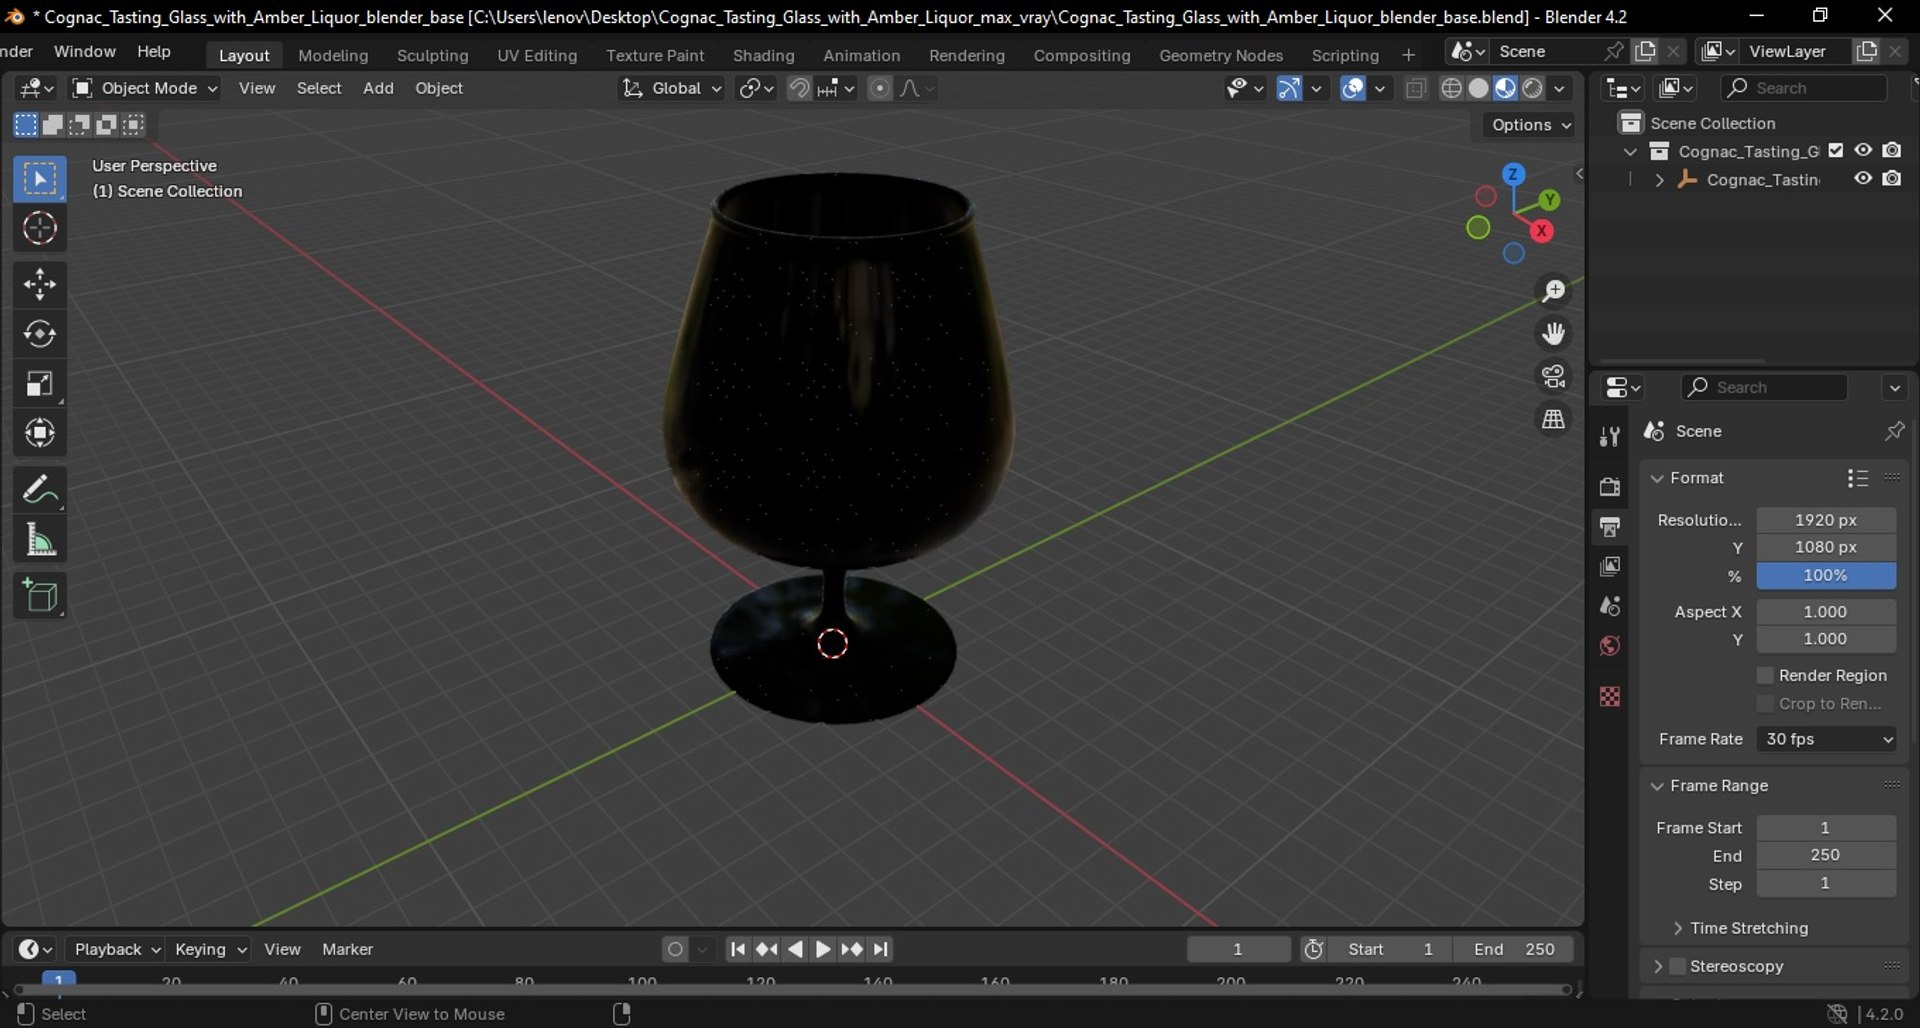
Task: Select the Measure tool
Action: coord(40,540)
